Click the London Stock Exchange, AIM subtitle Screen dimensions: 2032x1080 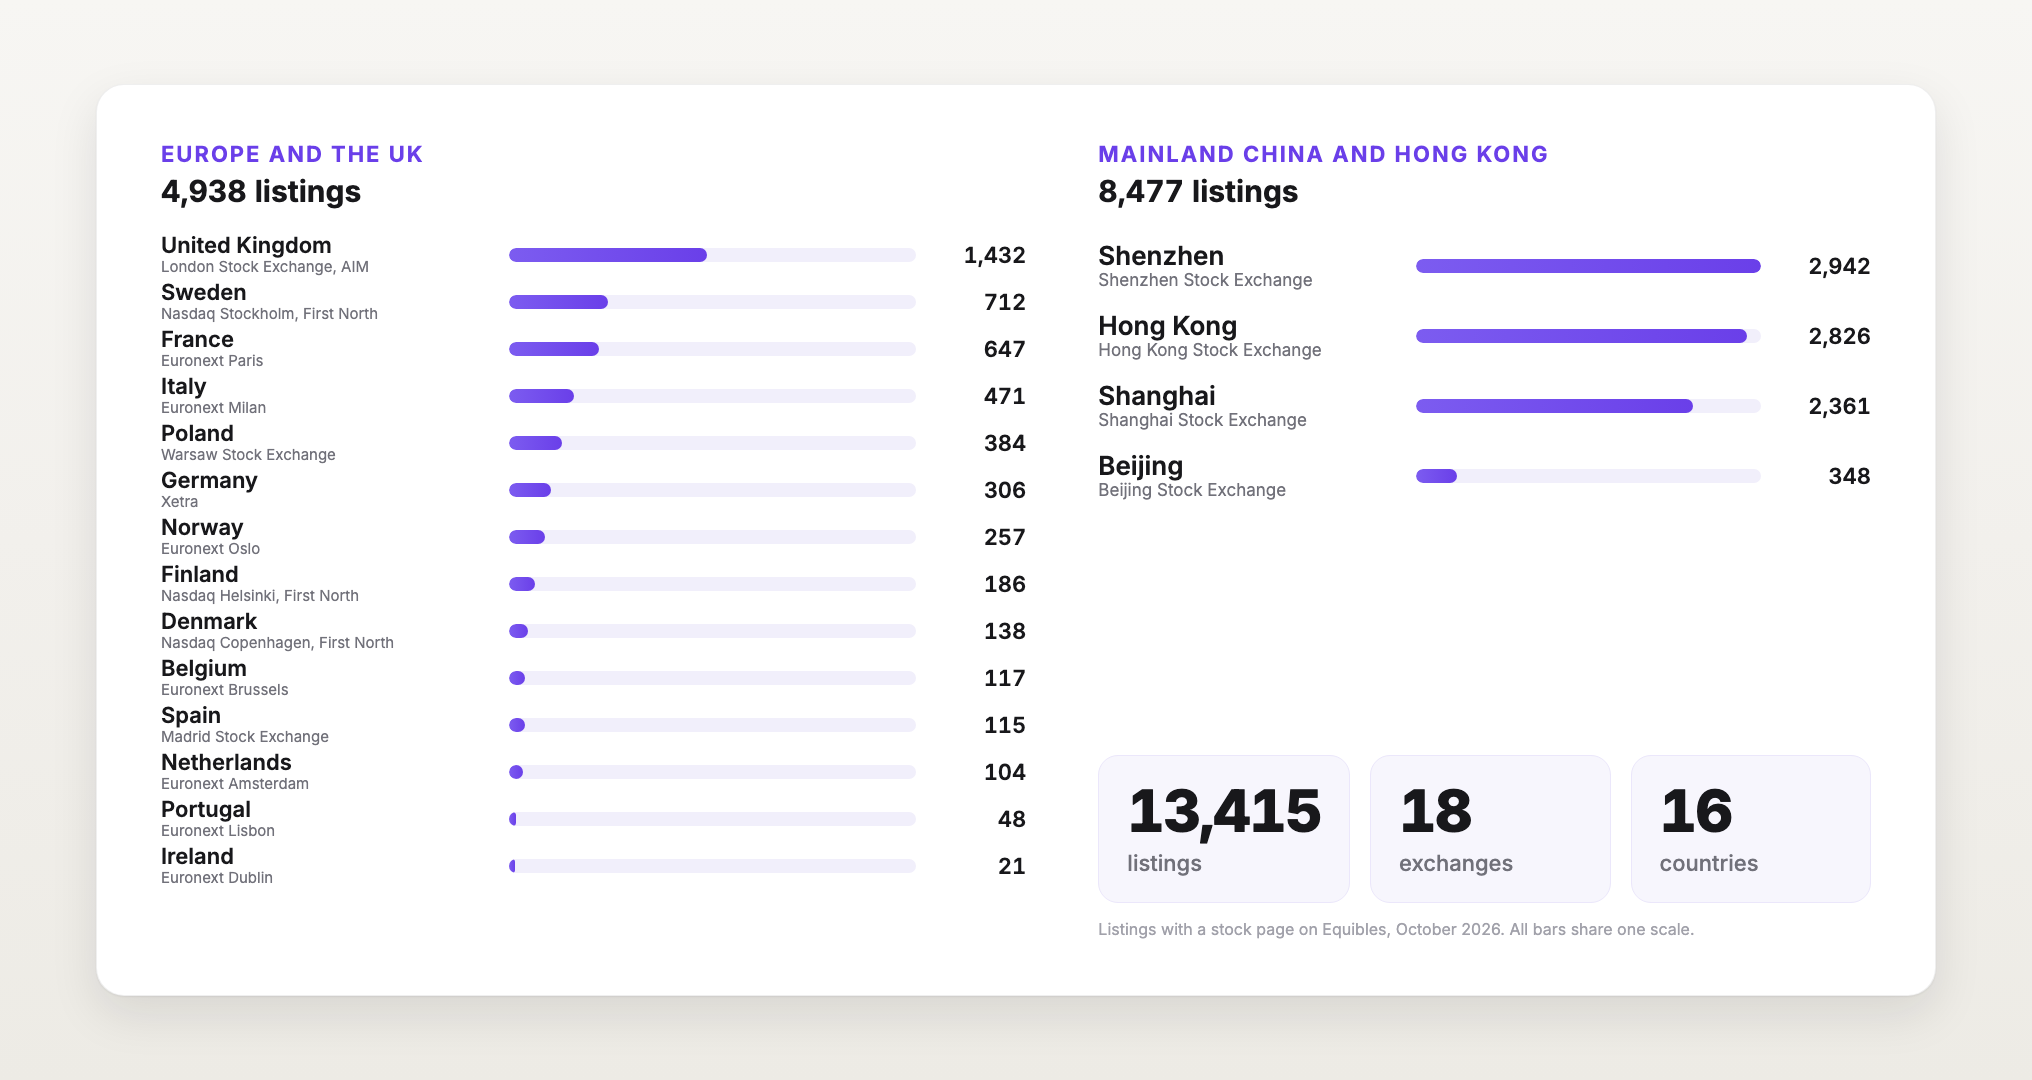[x=265, y=267]
